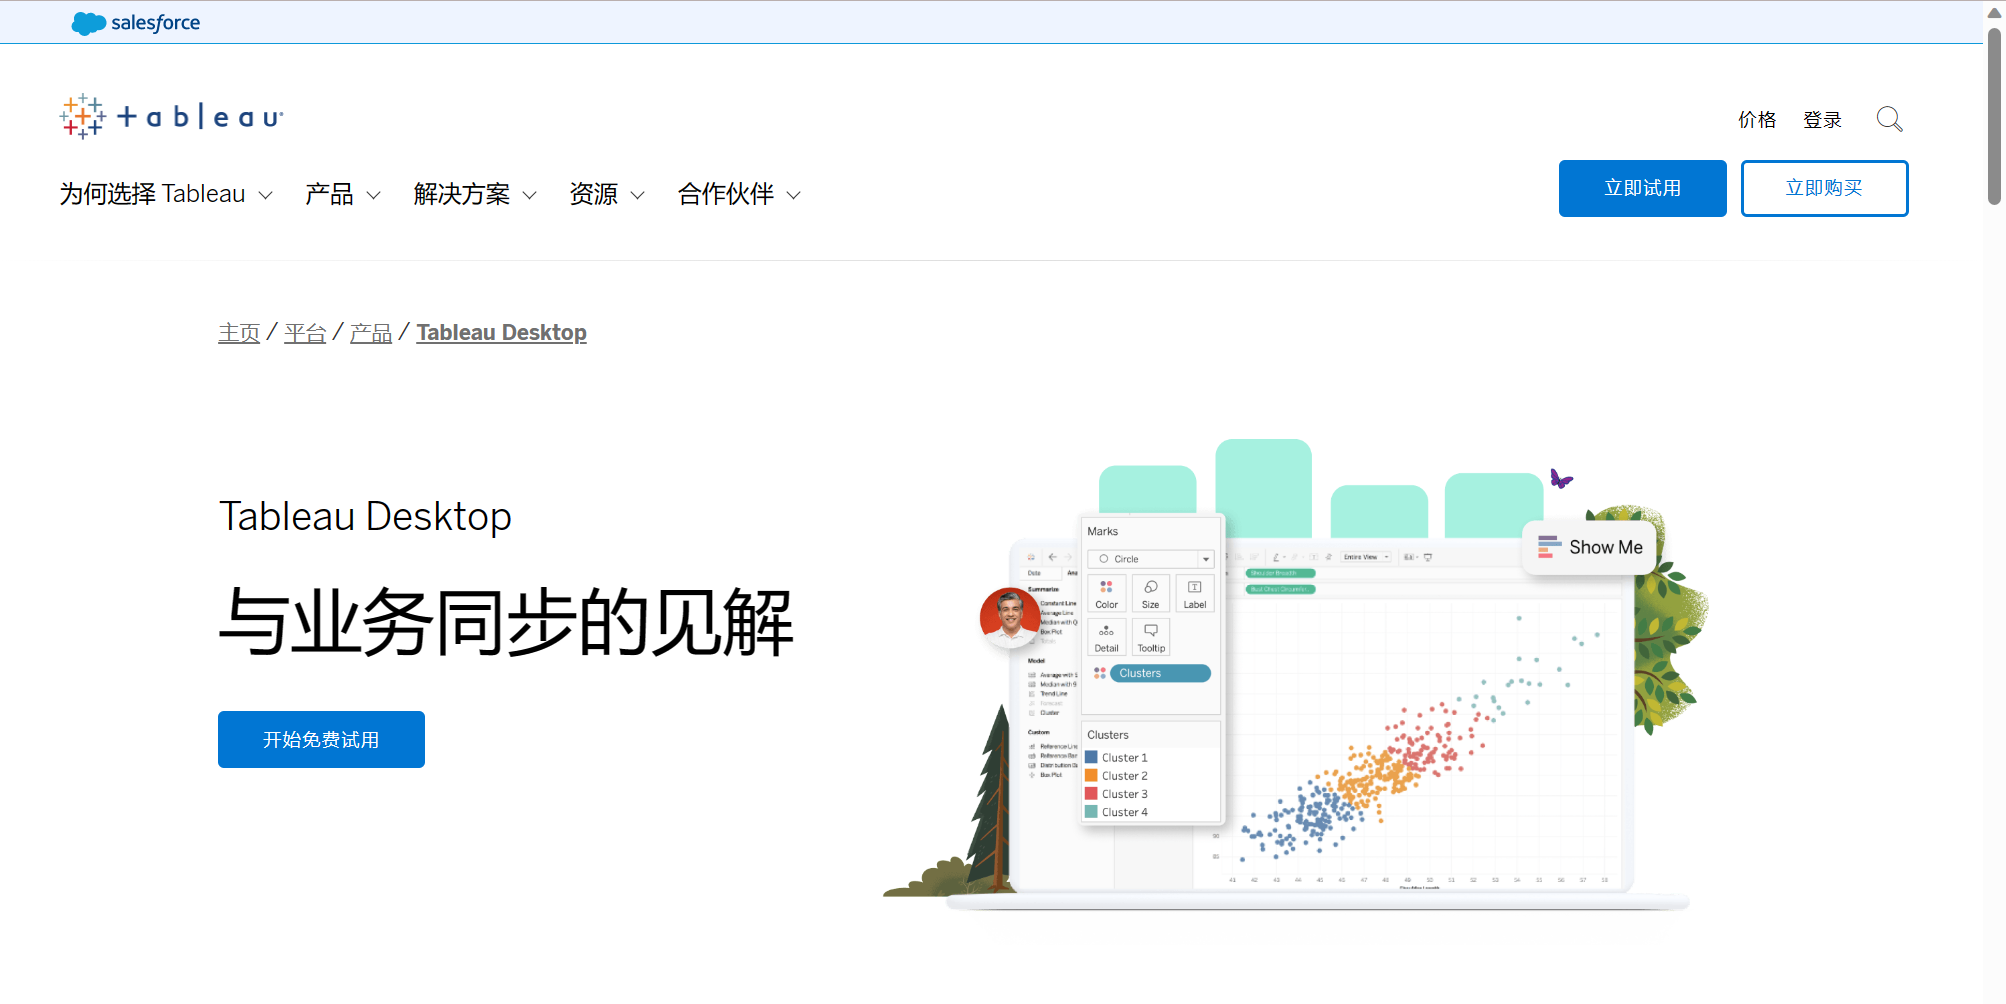The height and width of the screenshot is (1004, 2006).
Task: Open the search magnifier icon
Action: coord(1889,119)
